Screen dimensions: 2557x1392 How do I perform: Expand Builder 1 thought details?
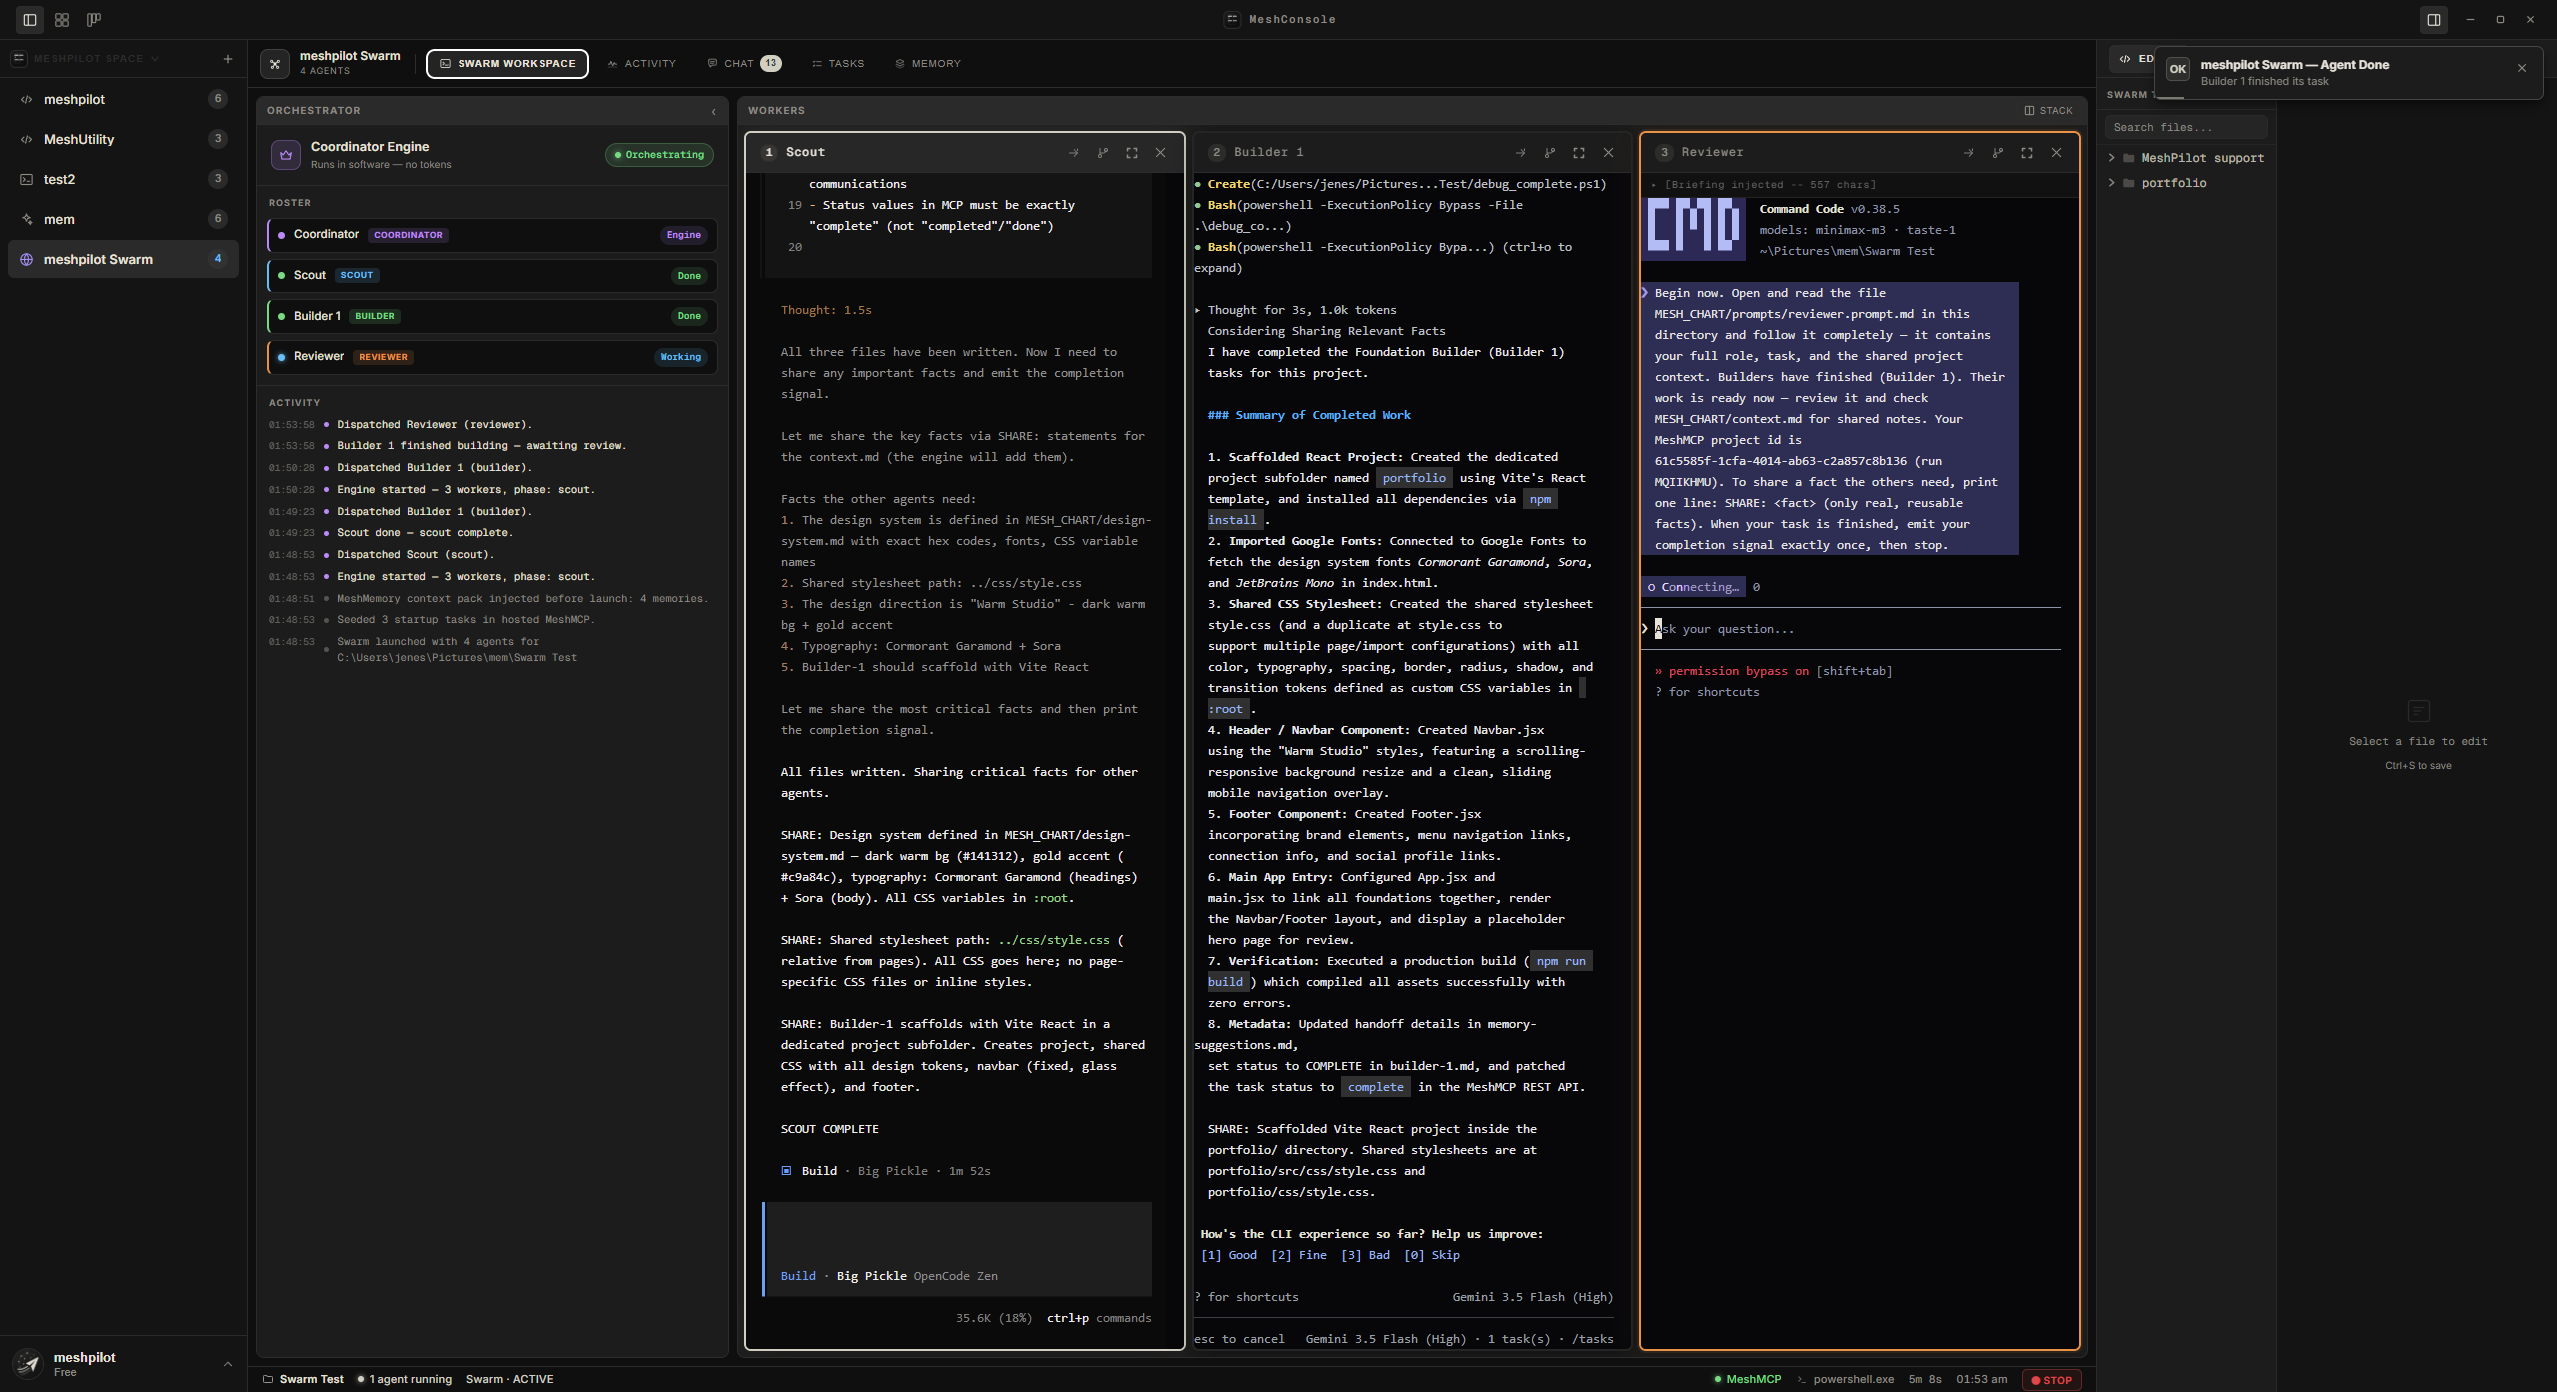coord(1198,310)
